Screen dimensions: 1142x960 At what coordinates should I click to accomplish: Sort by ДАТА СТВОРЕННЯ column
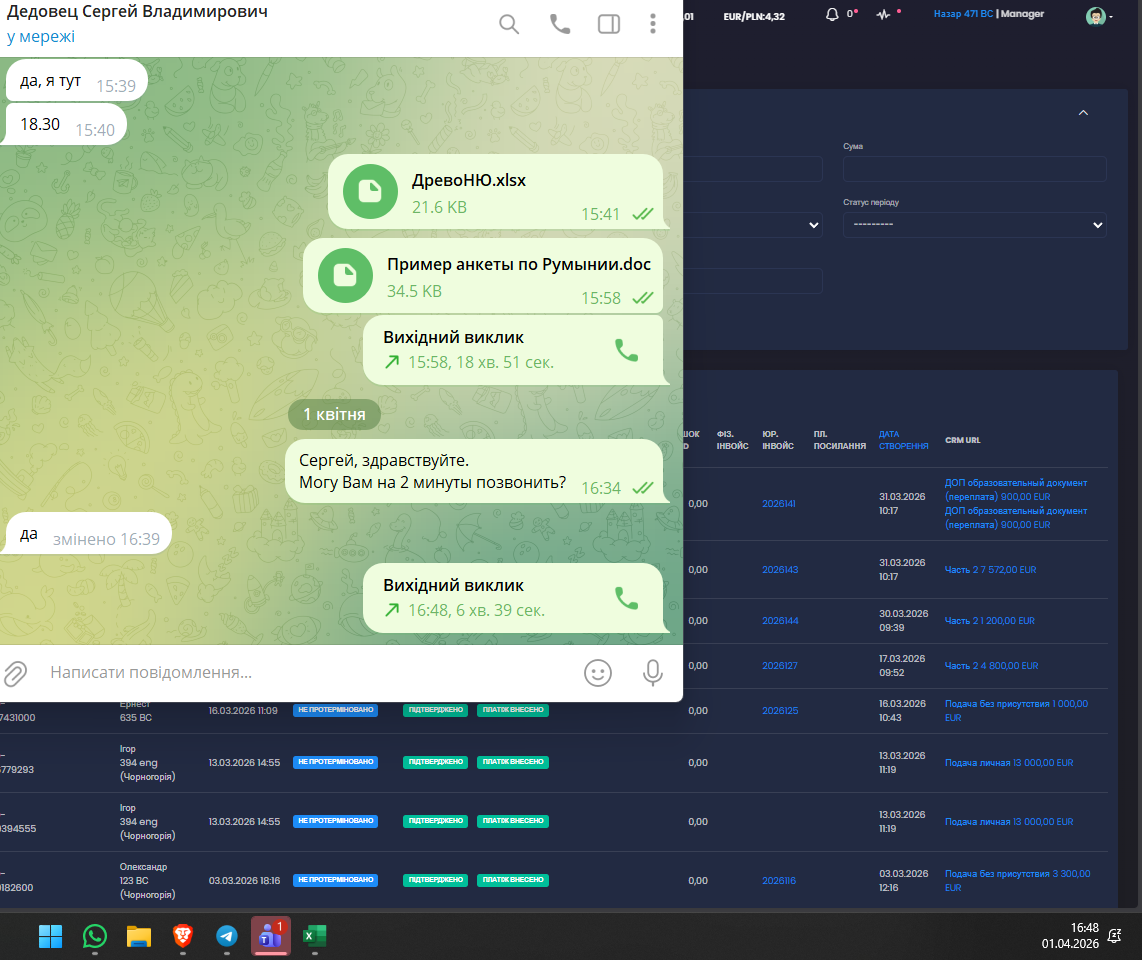pos(903,440)
